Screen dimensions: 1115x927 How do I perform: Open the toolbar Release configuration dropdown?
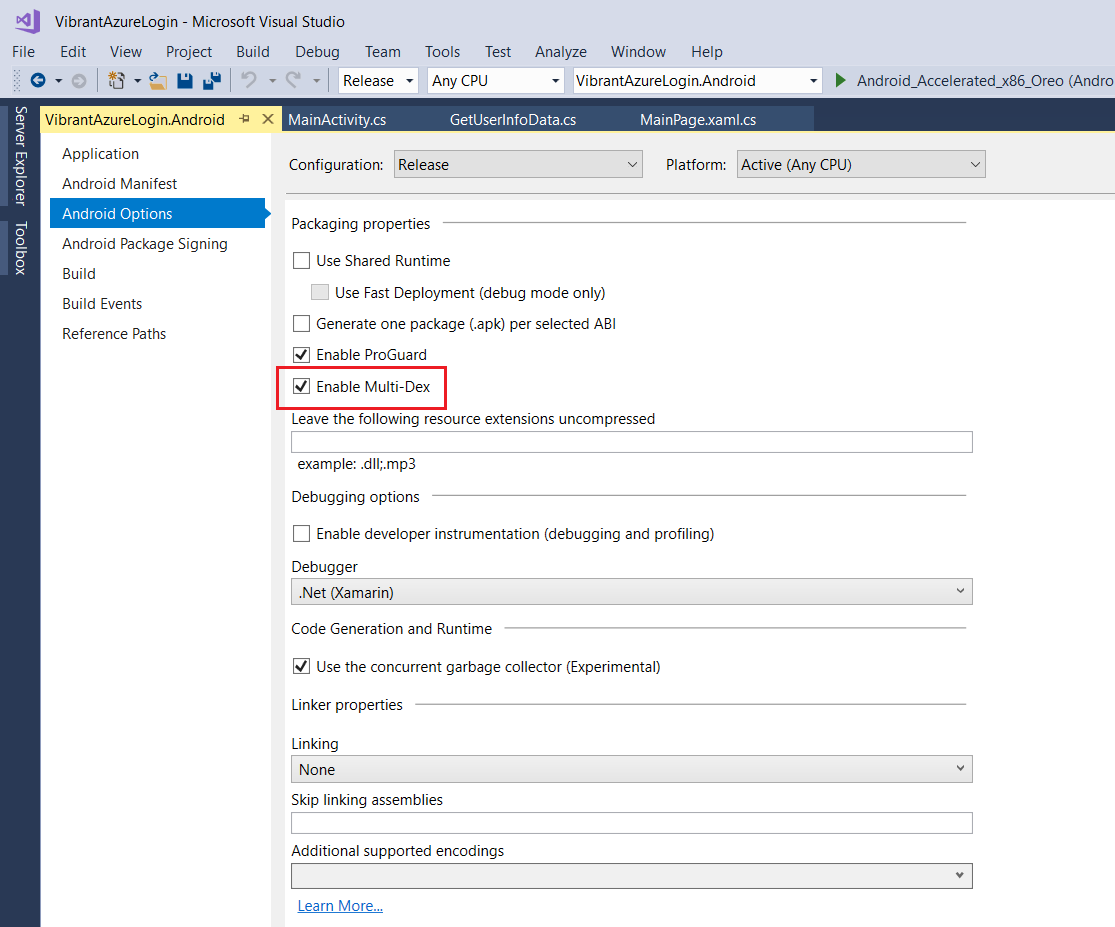point(378,80)
